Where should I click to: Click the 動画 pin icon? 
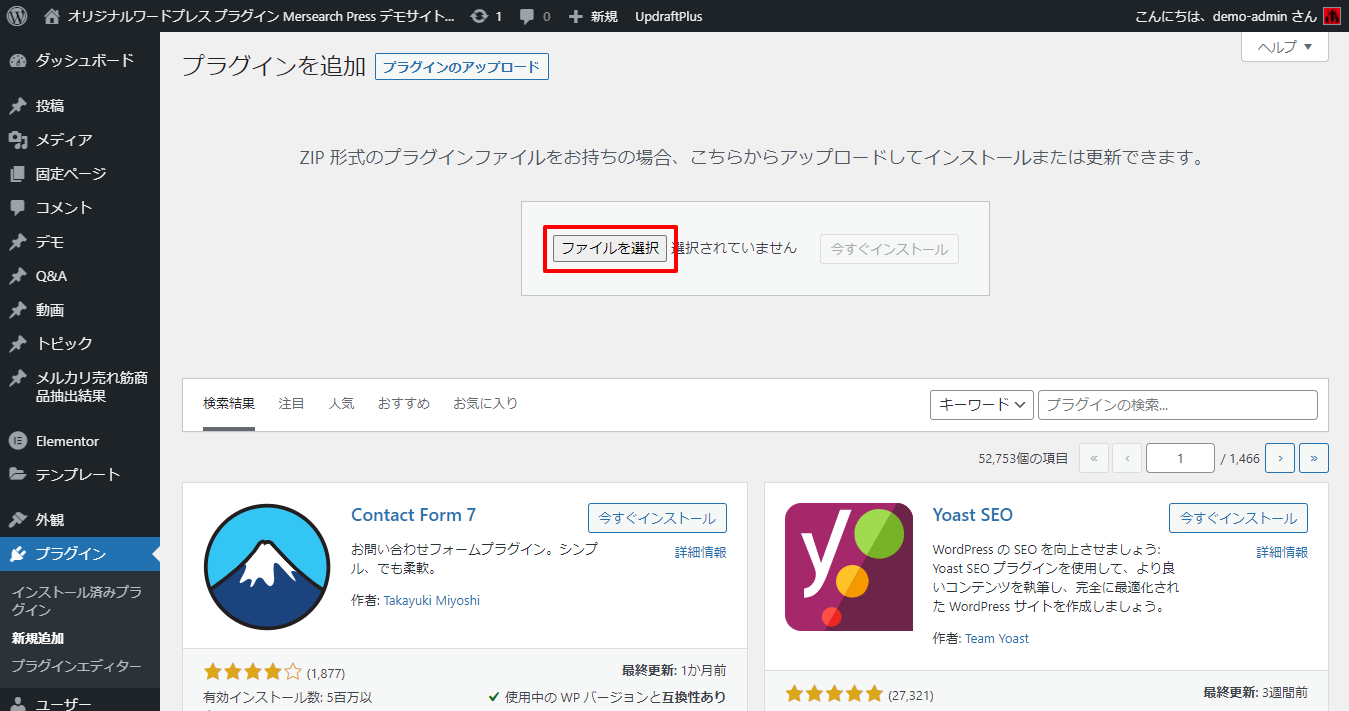coord(17,310)
